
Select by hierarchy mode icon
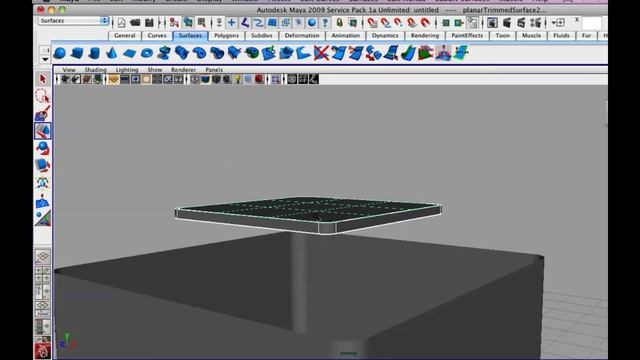click(x=174, y=23)
